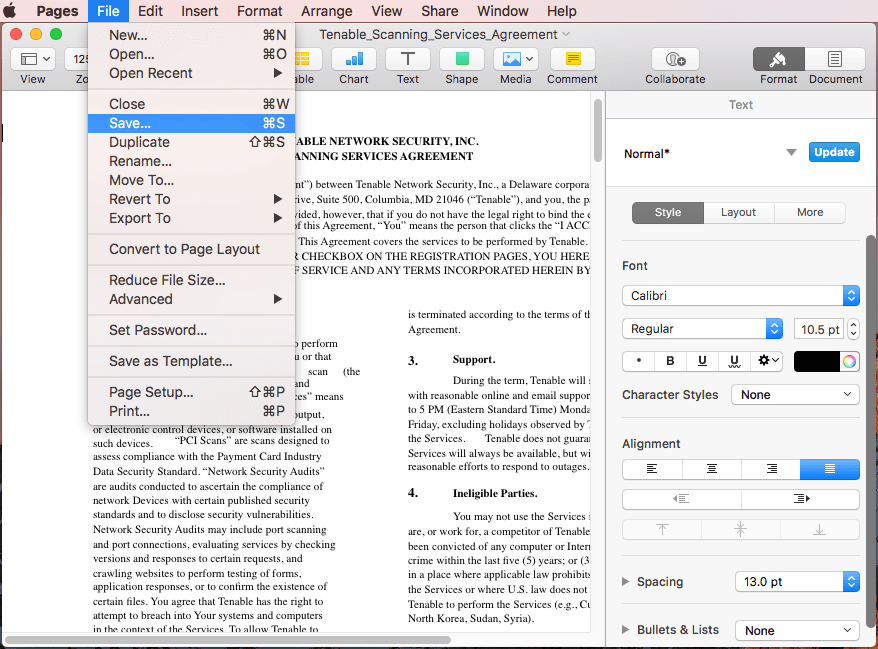Viewport: 878px width, 649px height.
Task: Click the horizontal scrollbar at bottom
Action: point(227,639)
